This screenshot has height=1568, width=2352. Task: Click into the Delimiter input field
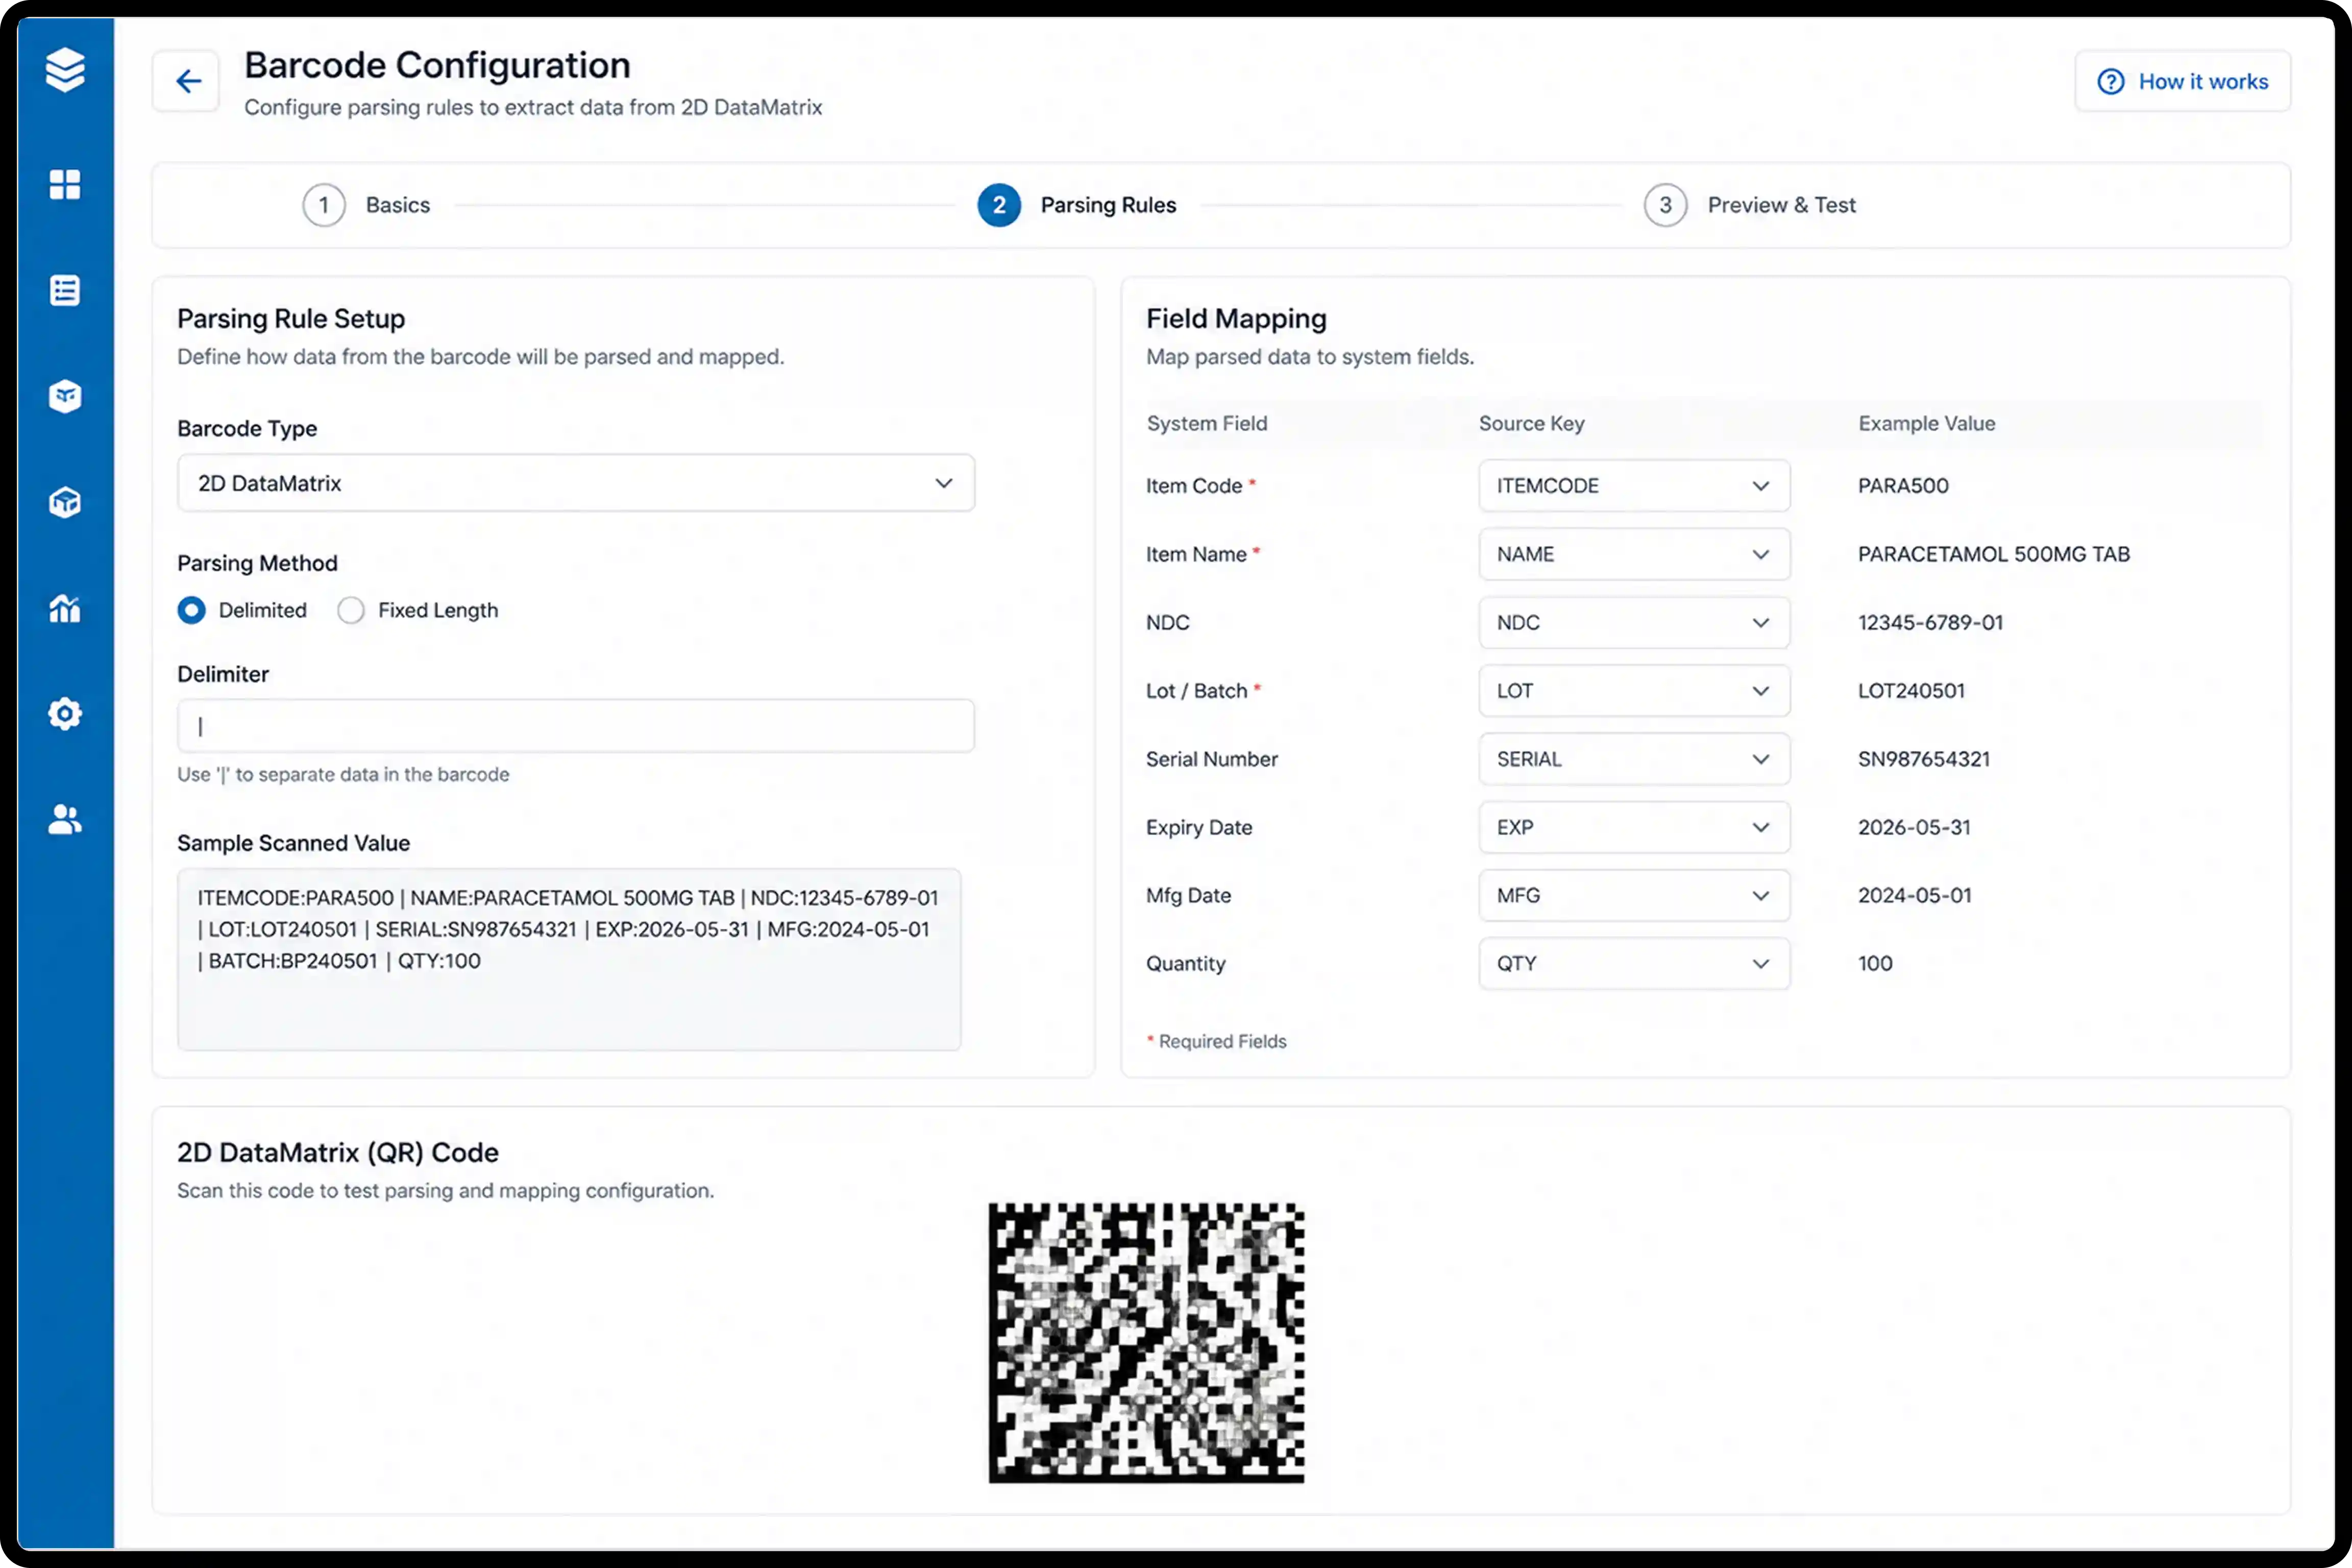576,726
